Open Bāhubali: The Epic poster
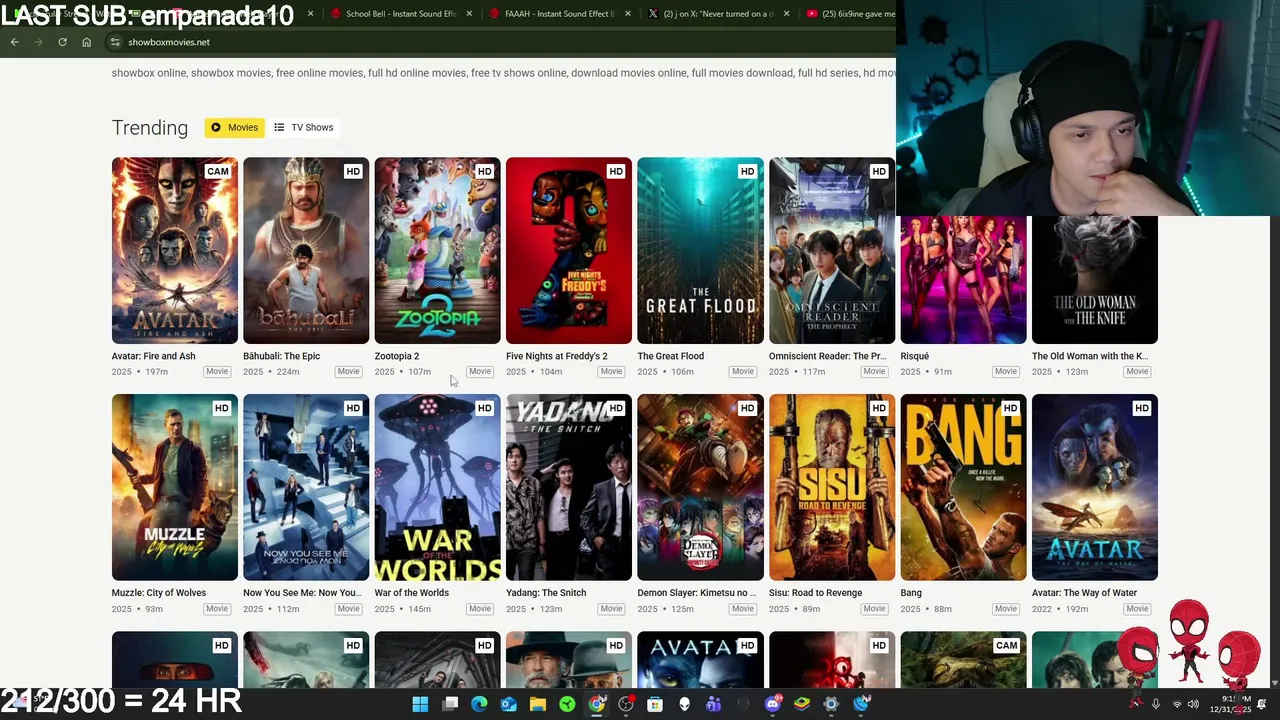 click(306, 250)
